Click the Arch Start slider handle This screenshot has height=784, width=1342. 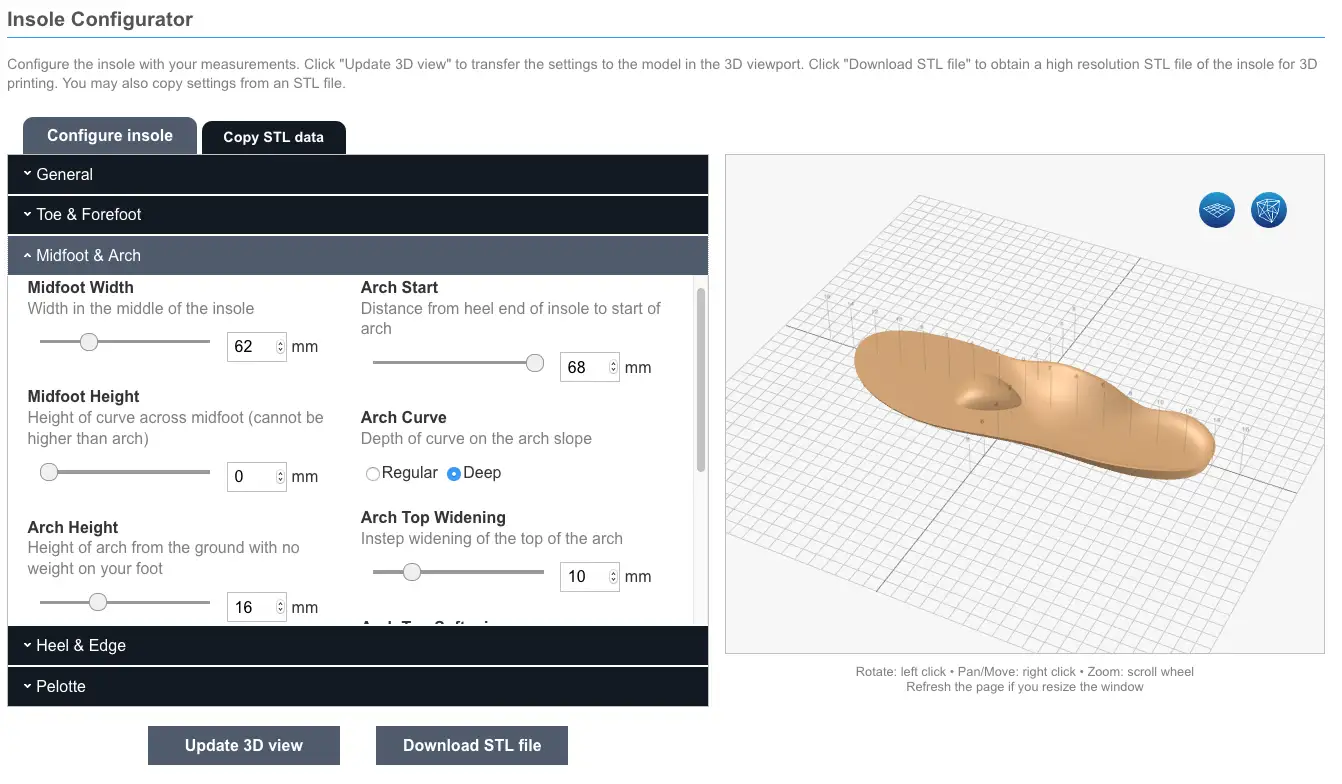click(535, 363)
